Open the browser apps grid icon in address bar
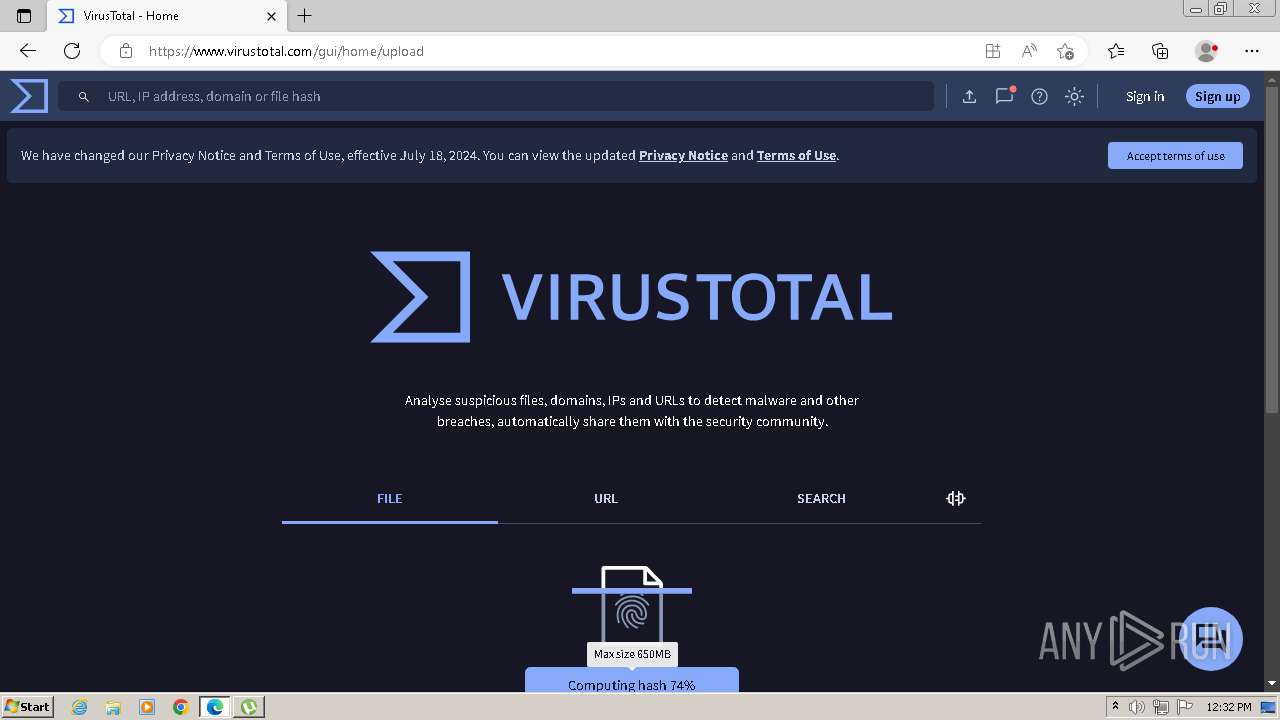 pyautogui.click(x=992, y=51)
